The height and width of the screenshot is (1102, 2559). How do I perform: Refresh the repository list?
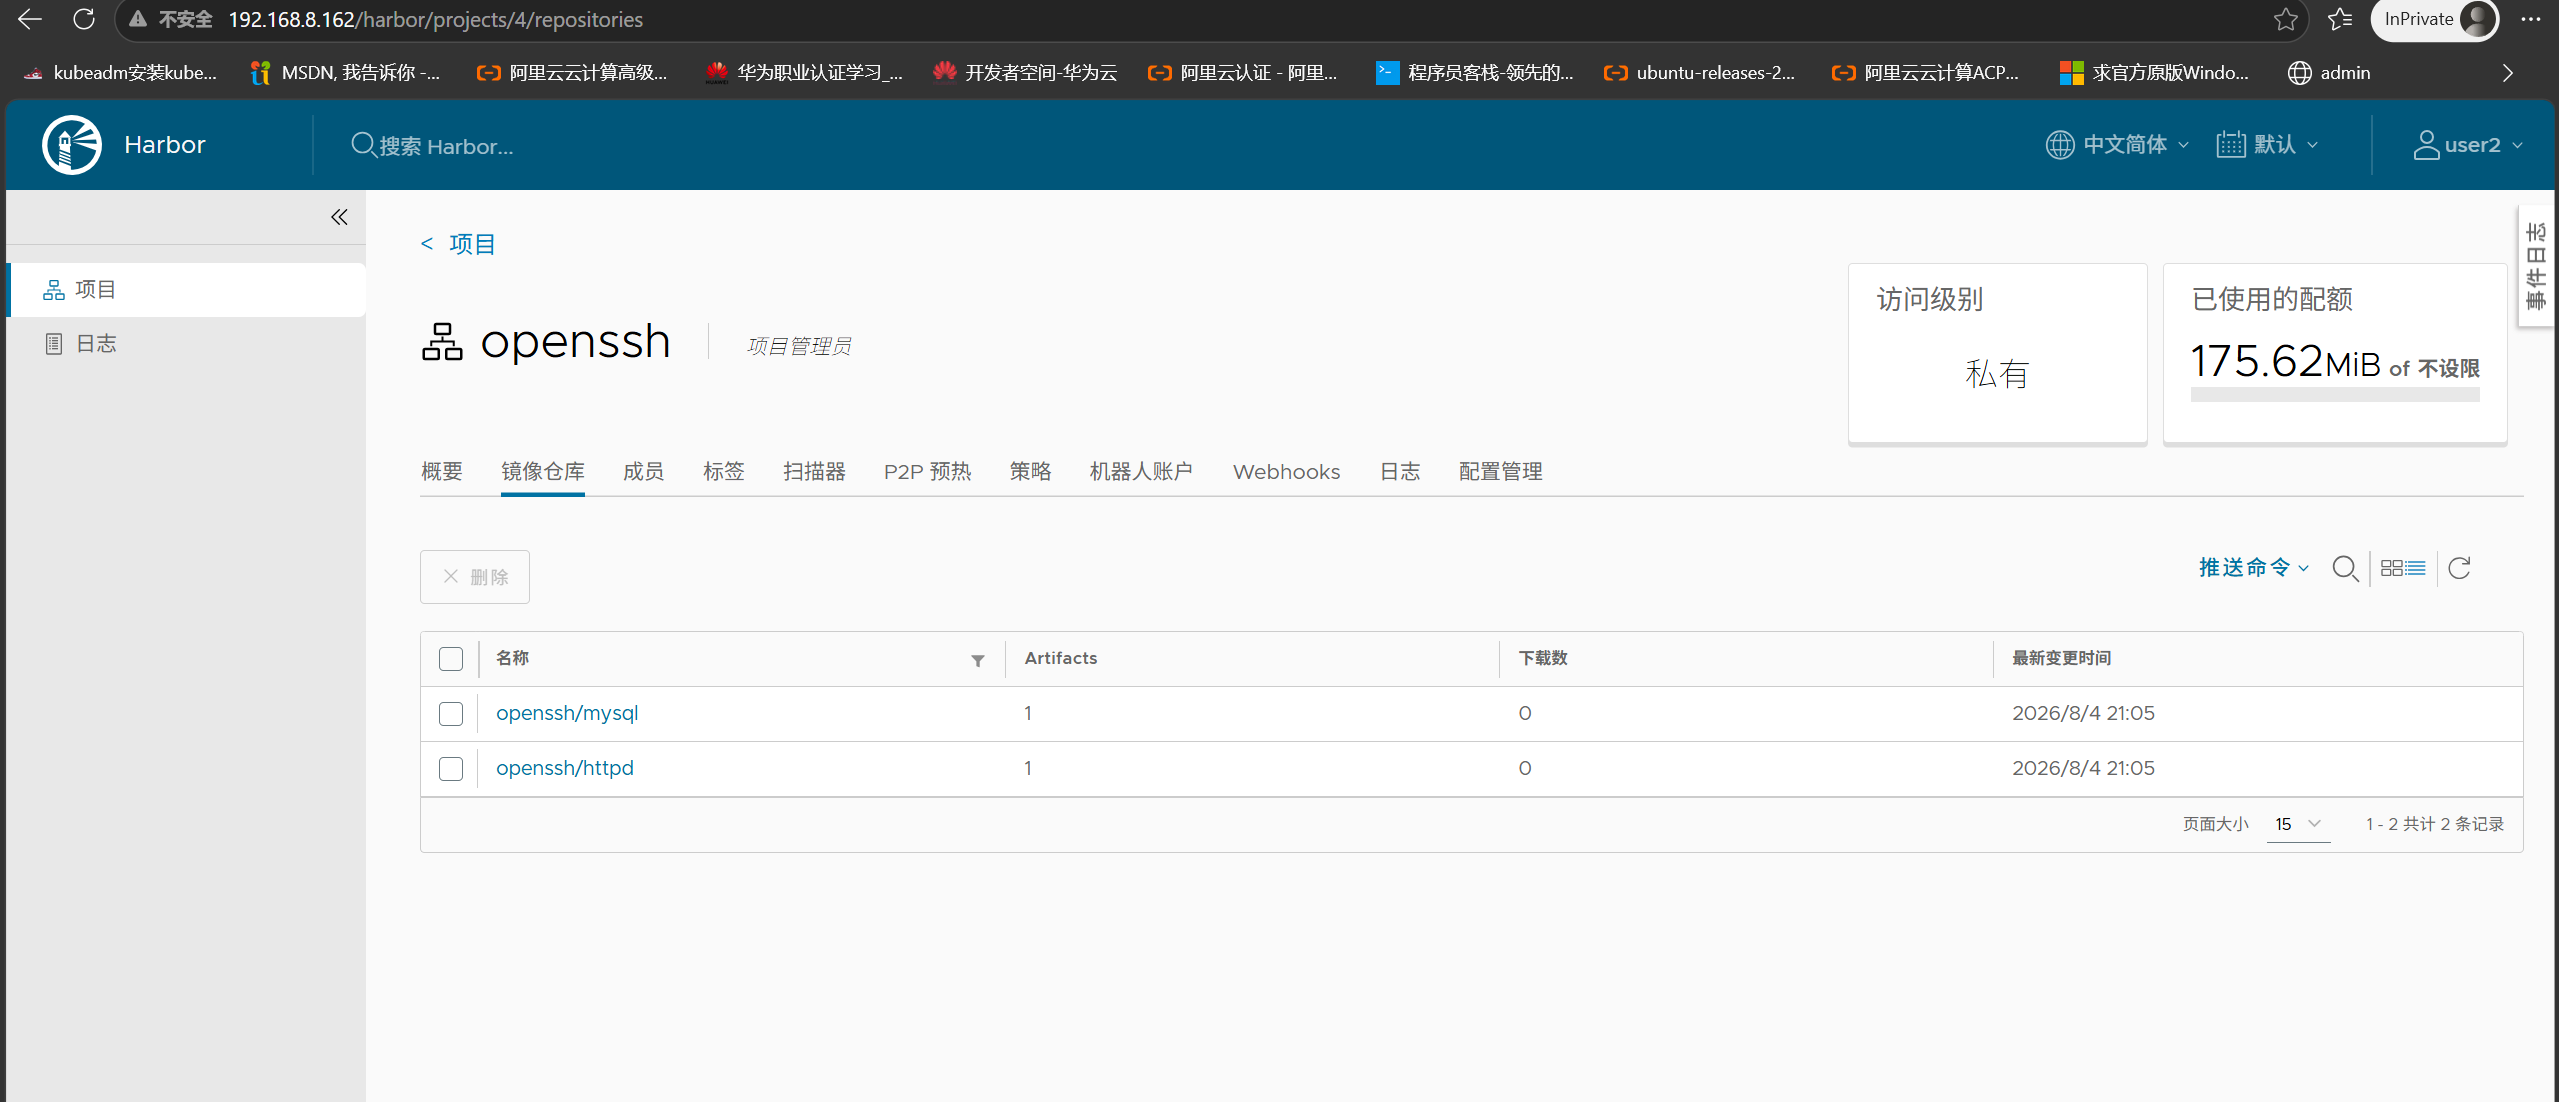2460,568
